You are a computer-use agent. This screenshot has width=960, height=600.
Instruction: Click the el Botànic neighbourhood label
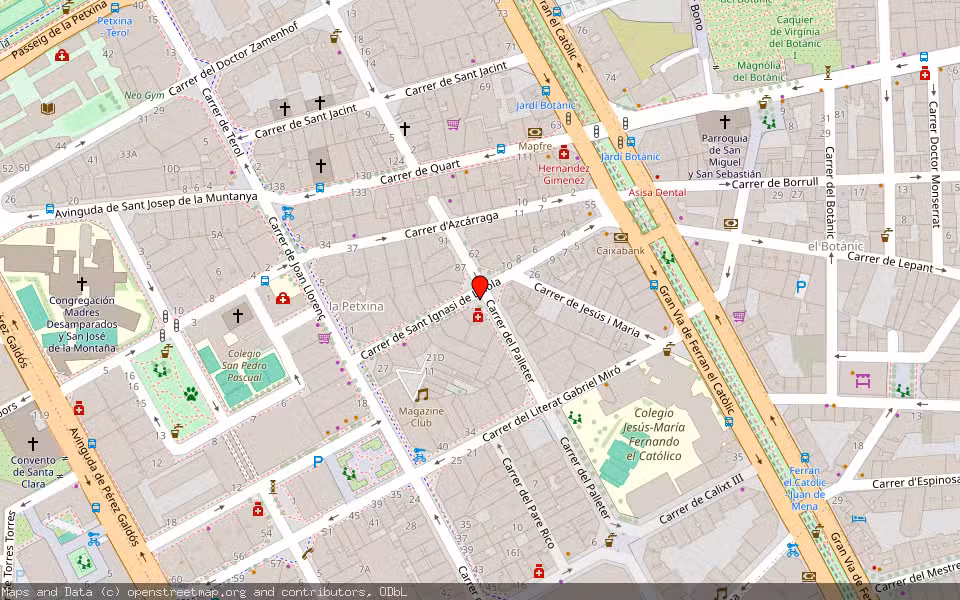tap(836, 246)
